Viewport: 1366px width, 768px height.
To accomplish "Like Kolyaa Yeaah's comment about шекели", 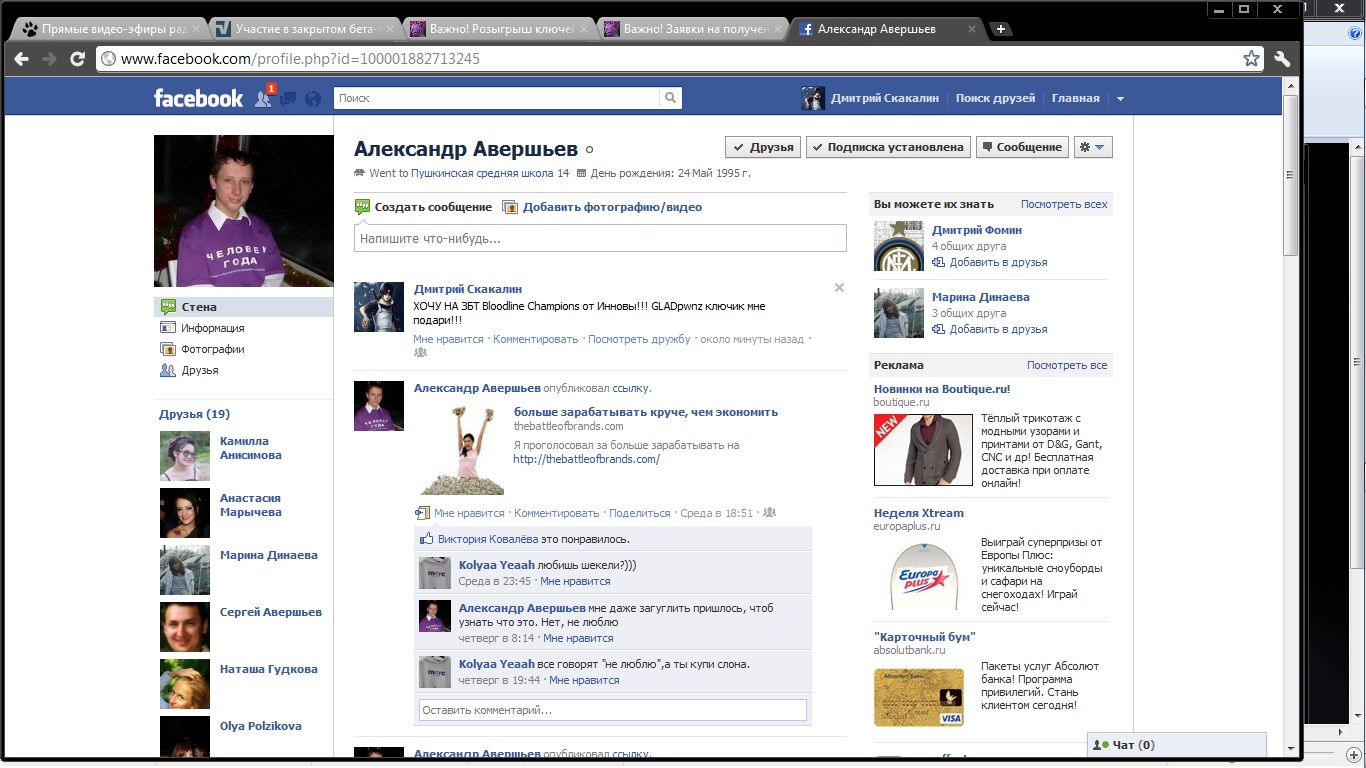I will click(x=575, y=581).
